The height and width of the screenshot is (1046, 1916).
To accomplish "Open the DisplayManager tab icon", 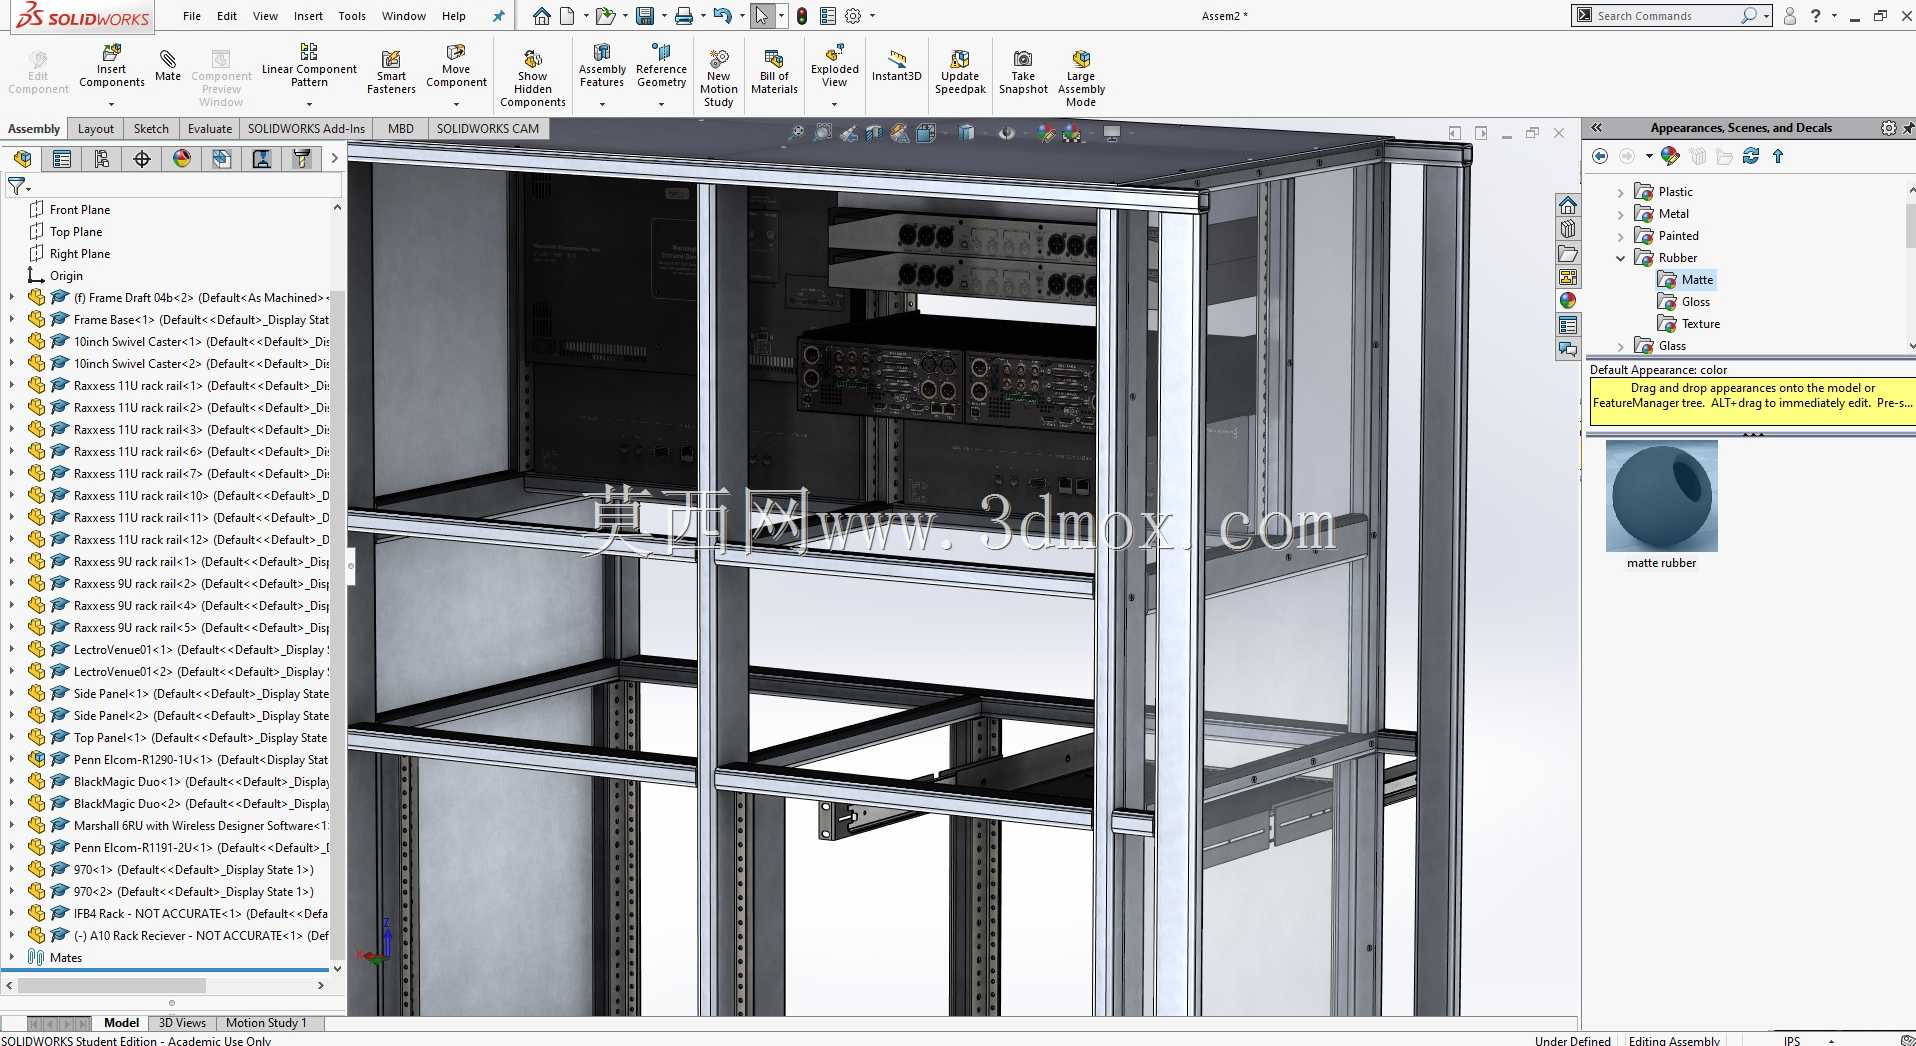I will [x=182, y=159].
